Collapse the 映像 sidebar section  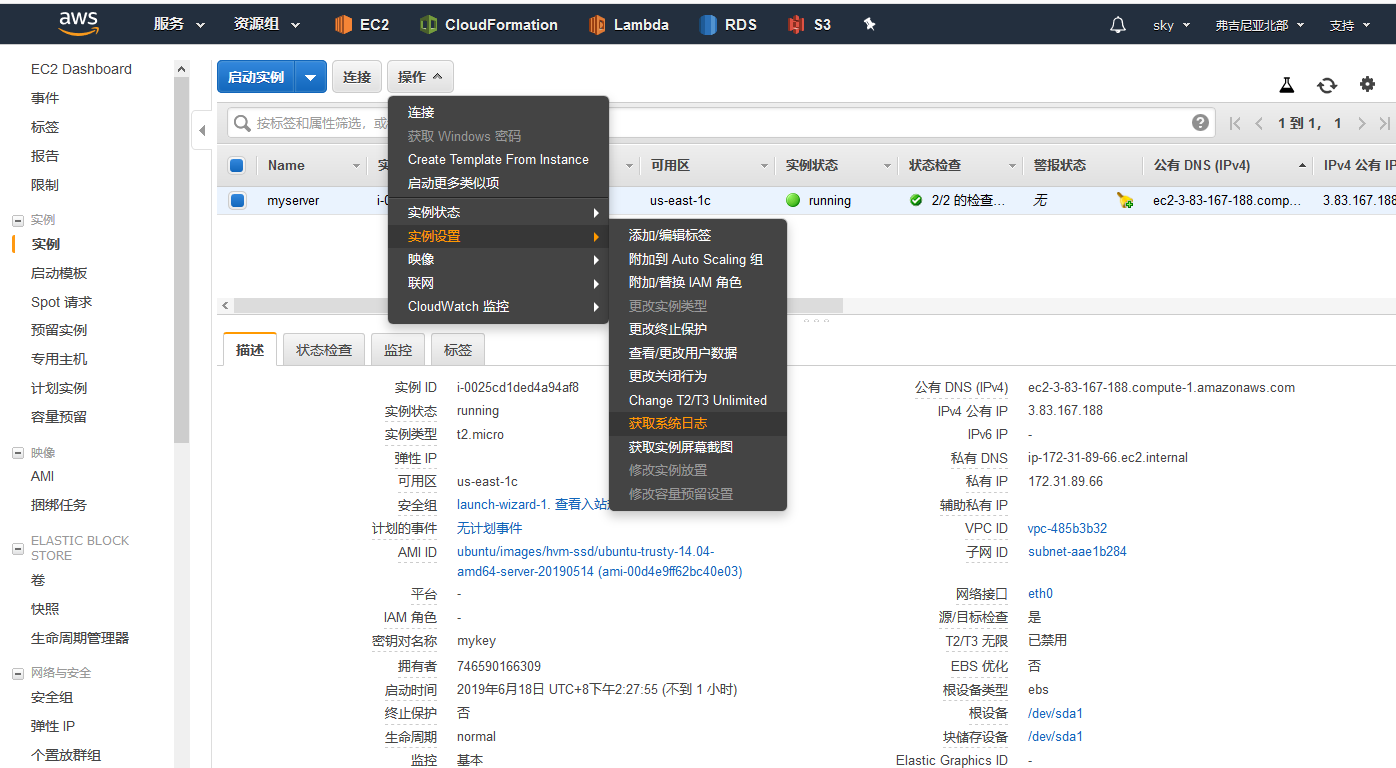click(17, 453)
